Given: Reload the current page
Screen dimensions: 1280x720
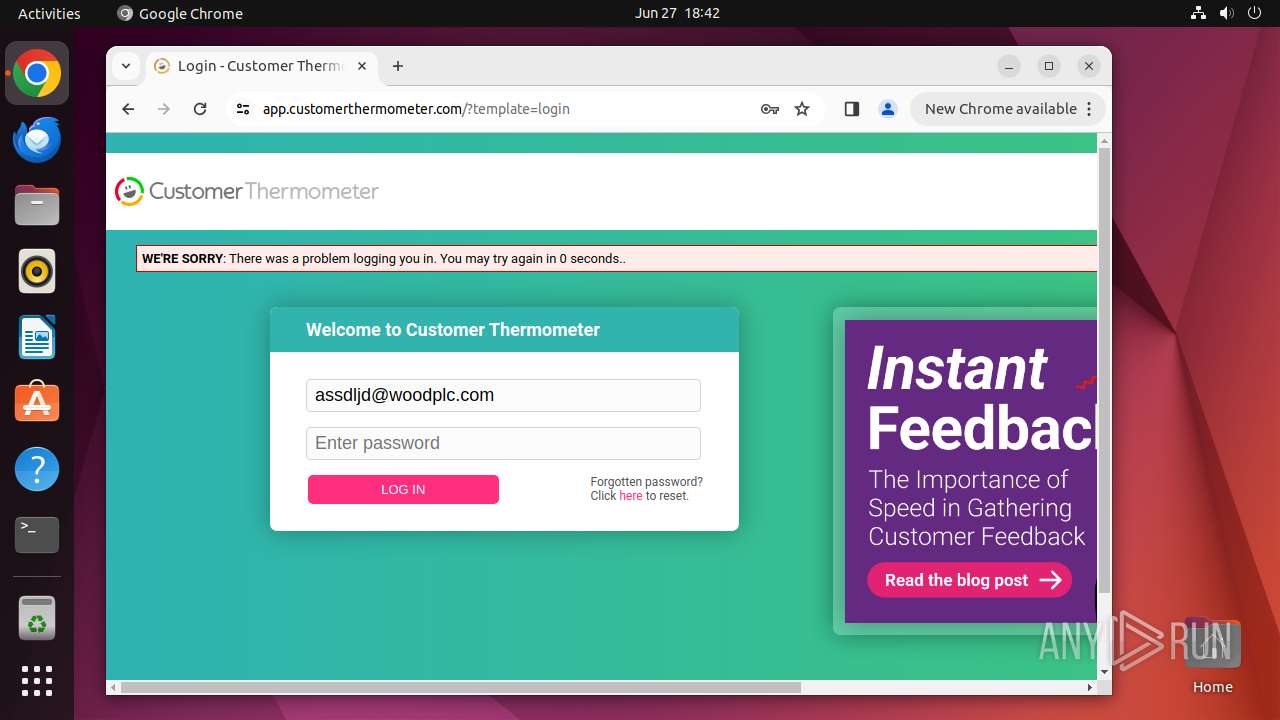Looking at the screenshot, I should pos(200,109).
